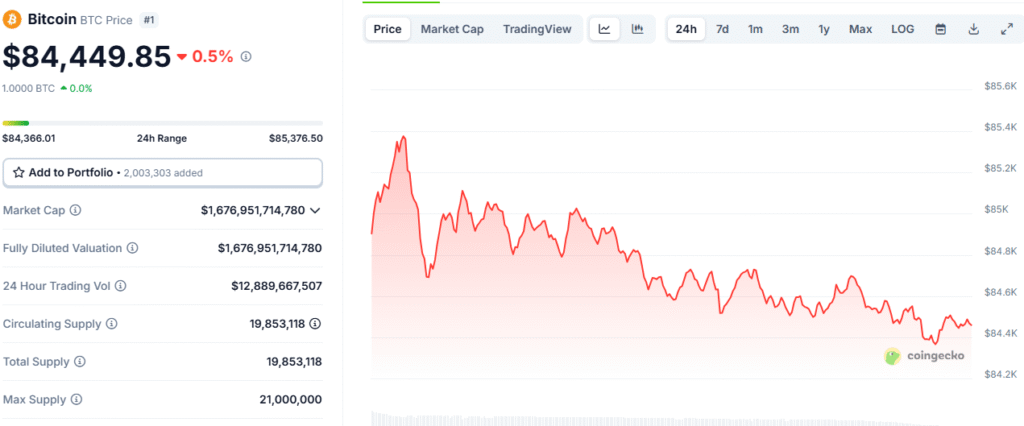1024x426 pixels.
Task: Click the orange Bitcoin logo icon
Action: [12, 20]
